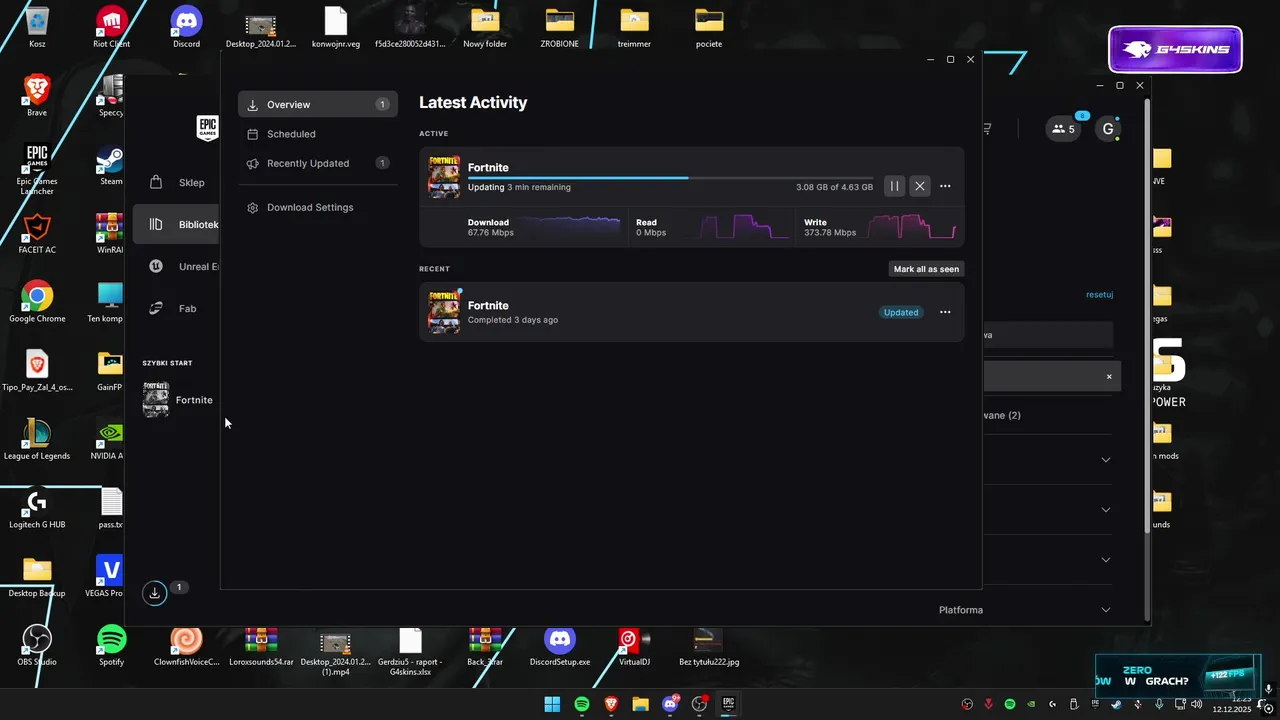Open more options for updating Fortnite
Image resolution: width=1280 pixels, height=720 pixels.
coord(945,186)
